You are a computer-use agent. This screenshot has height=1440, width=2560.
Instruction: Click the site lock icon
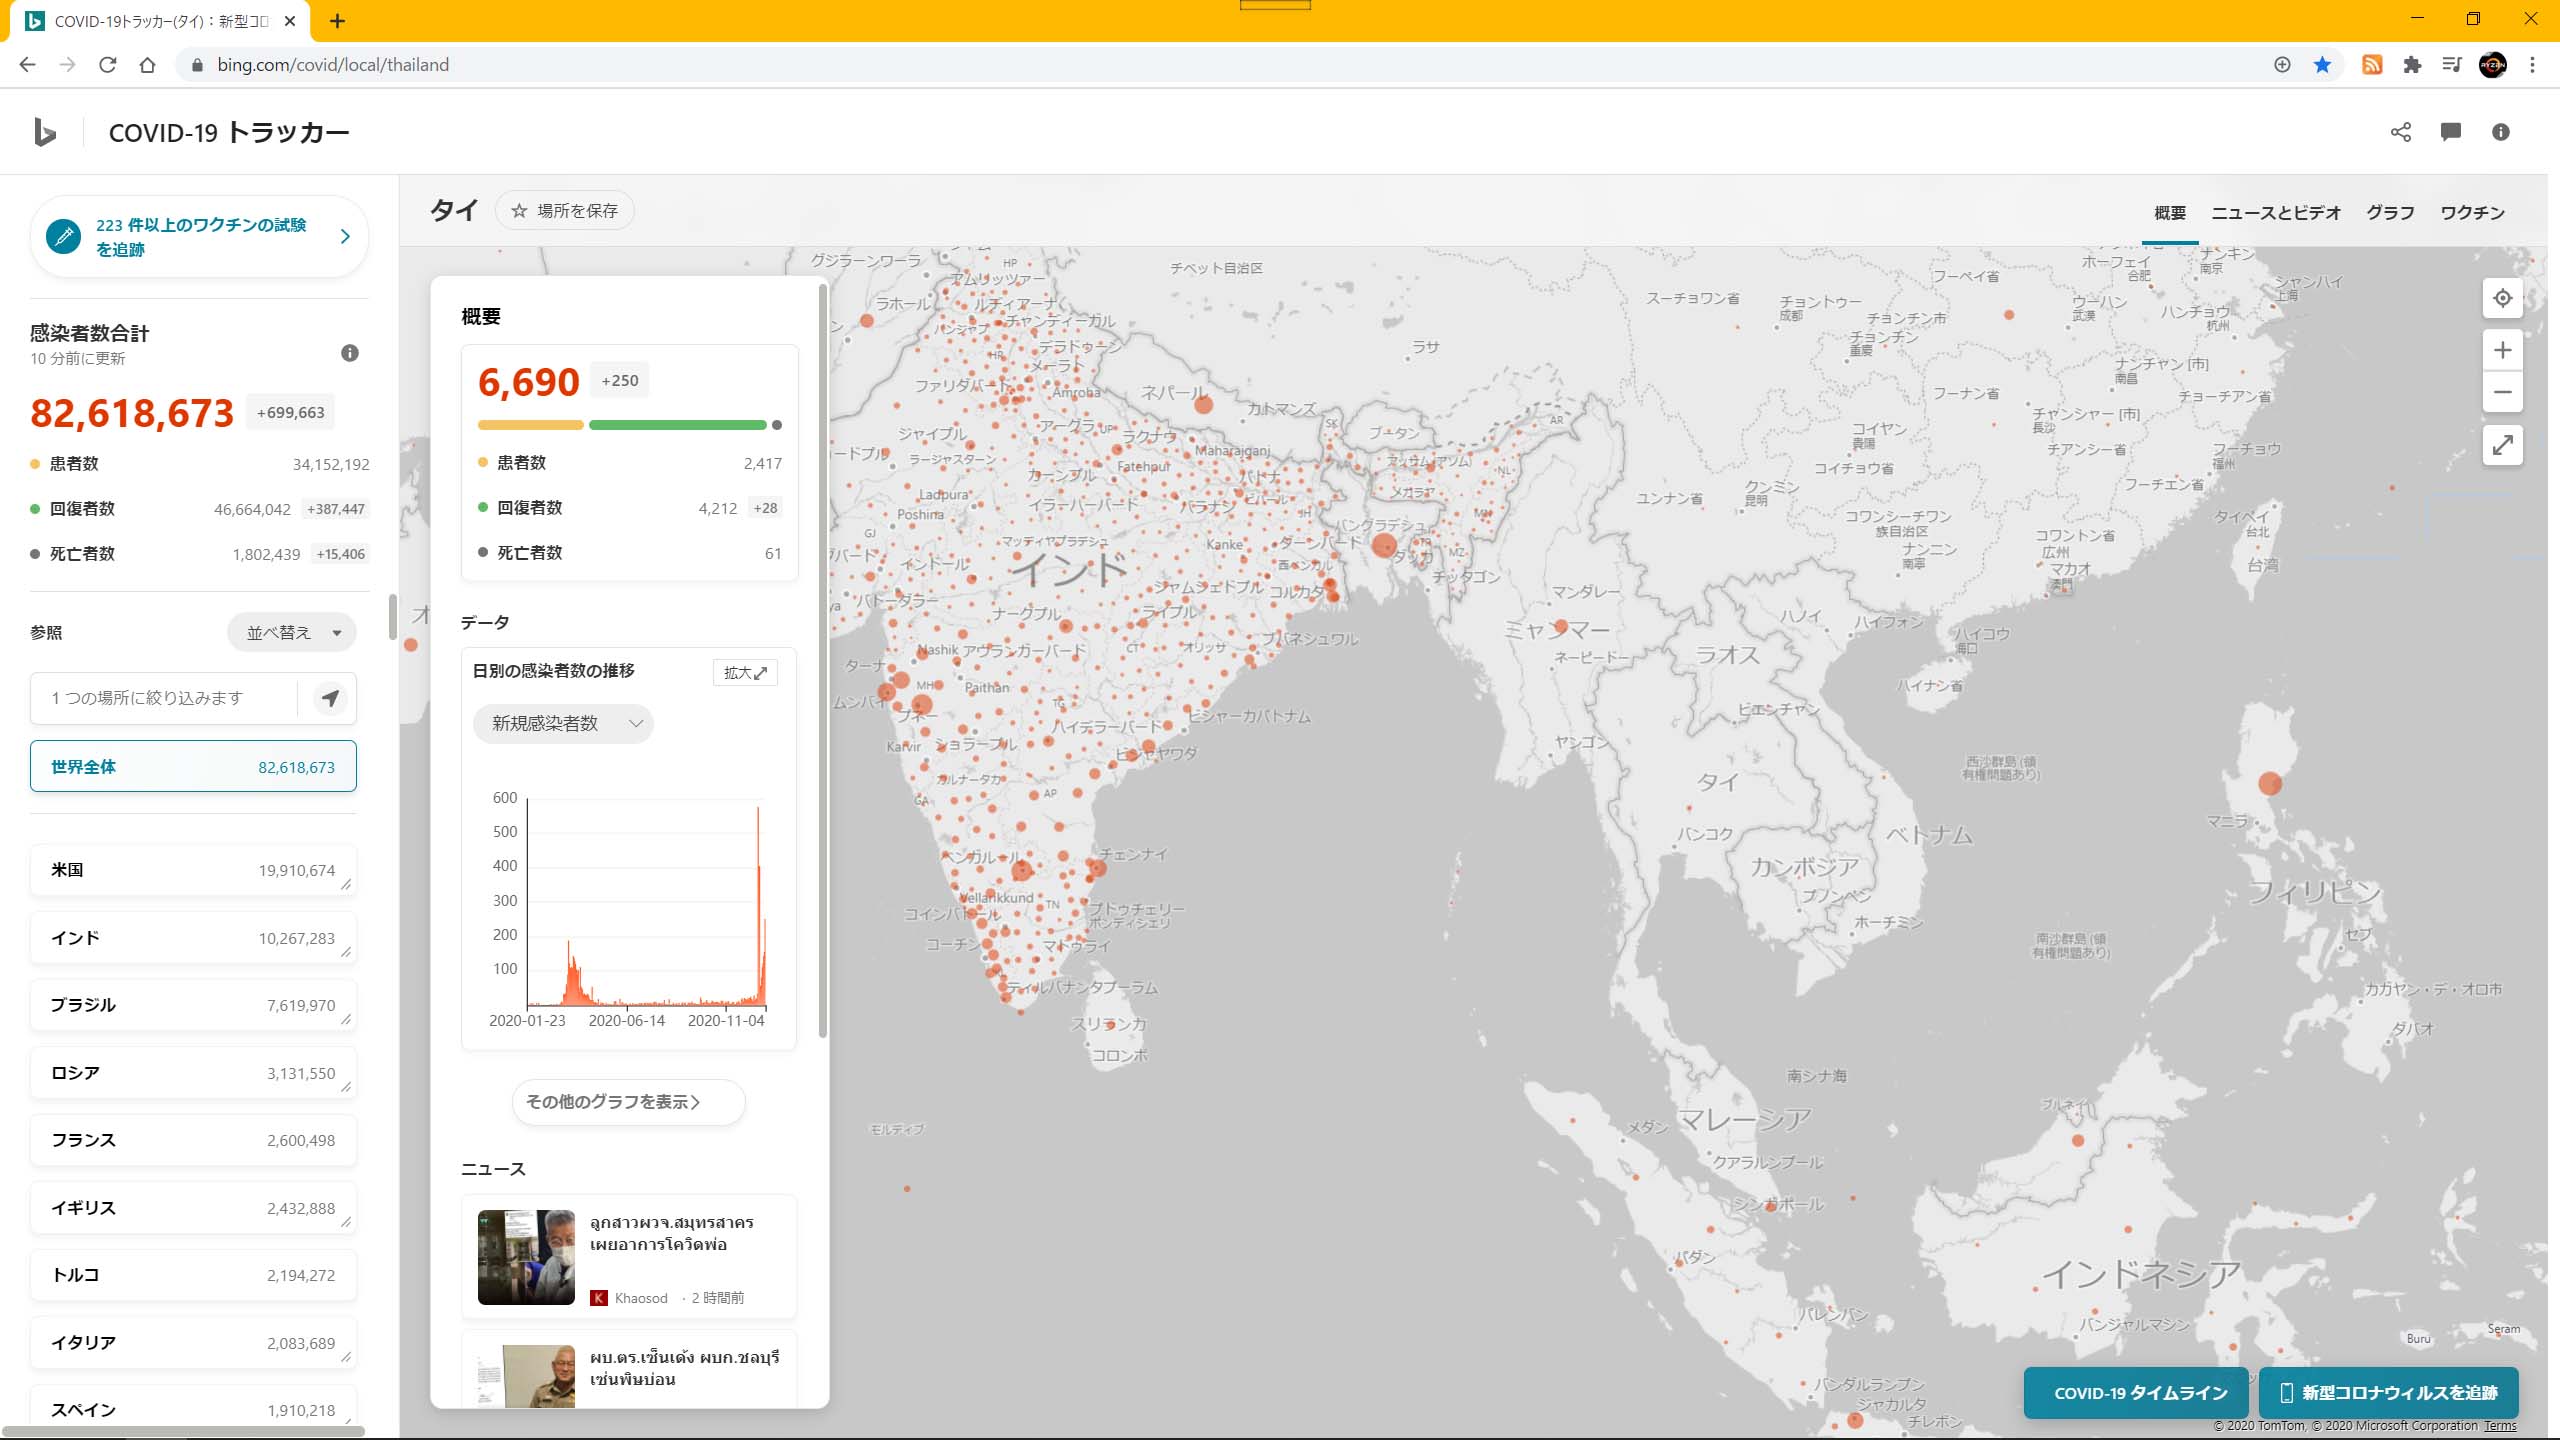click(197, 65)
